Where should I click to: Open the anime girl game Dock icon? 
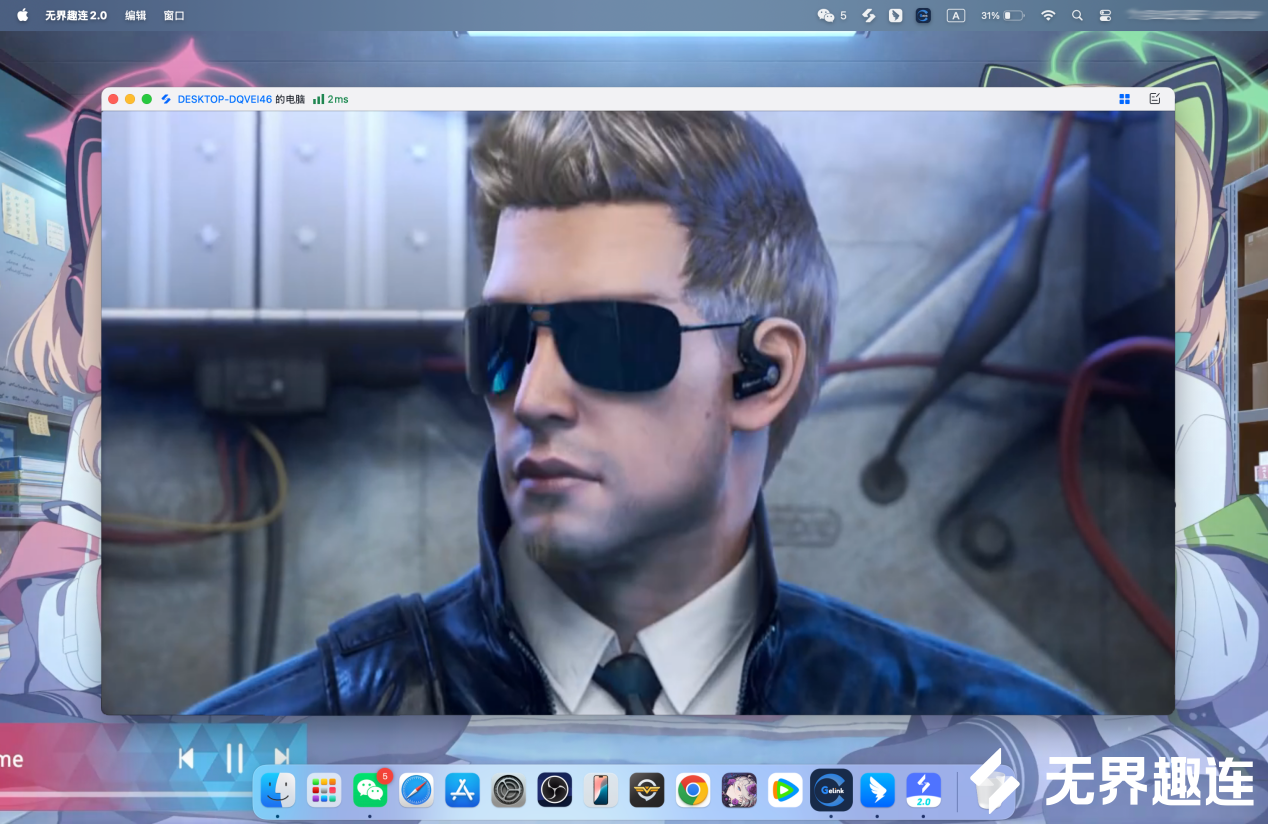pyautogui.click(x=739, y=790)
